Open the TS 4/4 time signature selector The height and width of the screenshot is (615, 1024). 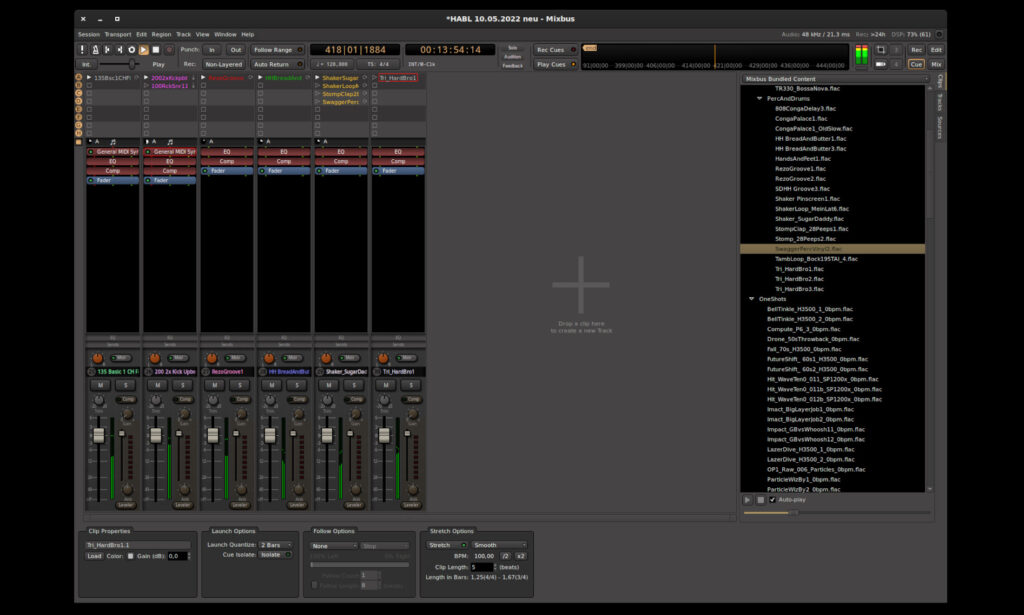pyautogui.click(x=378, y=64)
